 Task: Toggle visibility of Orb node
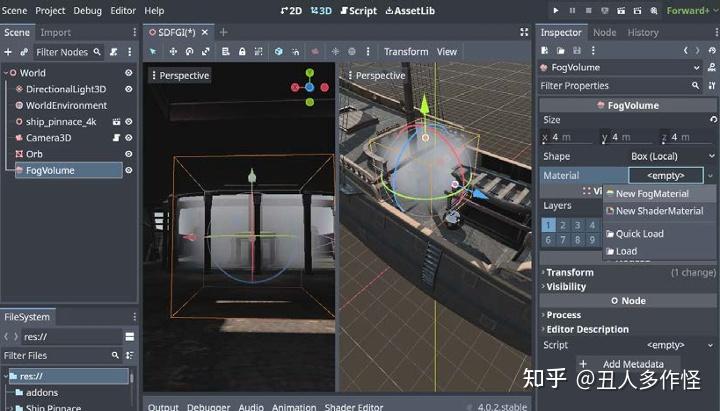click(x=129, y=154)
